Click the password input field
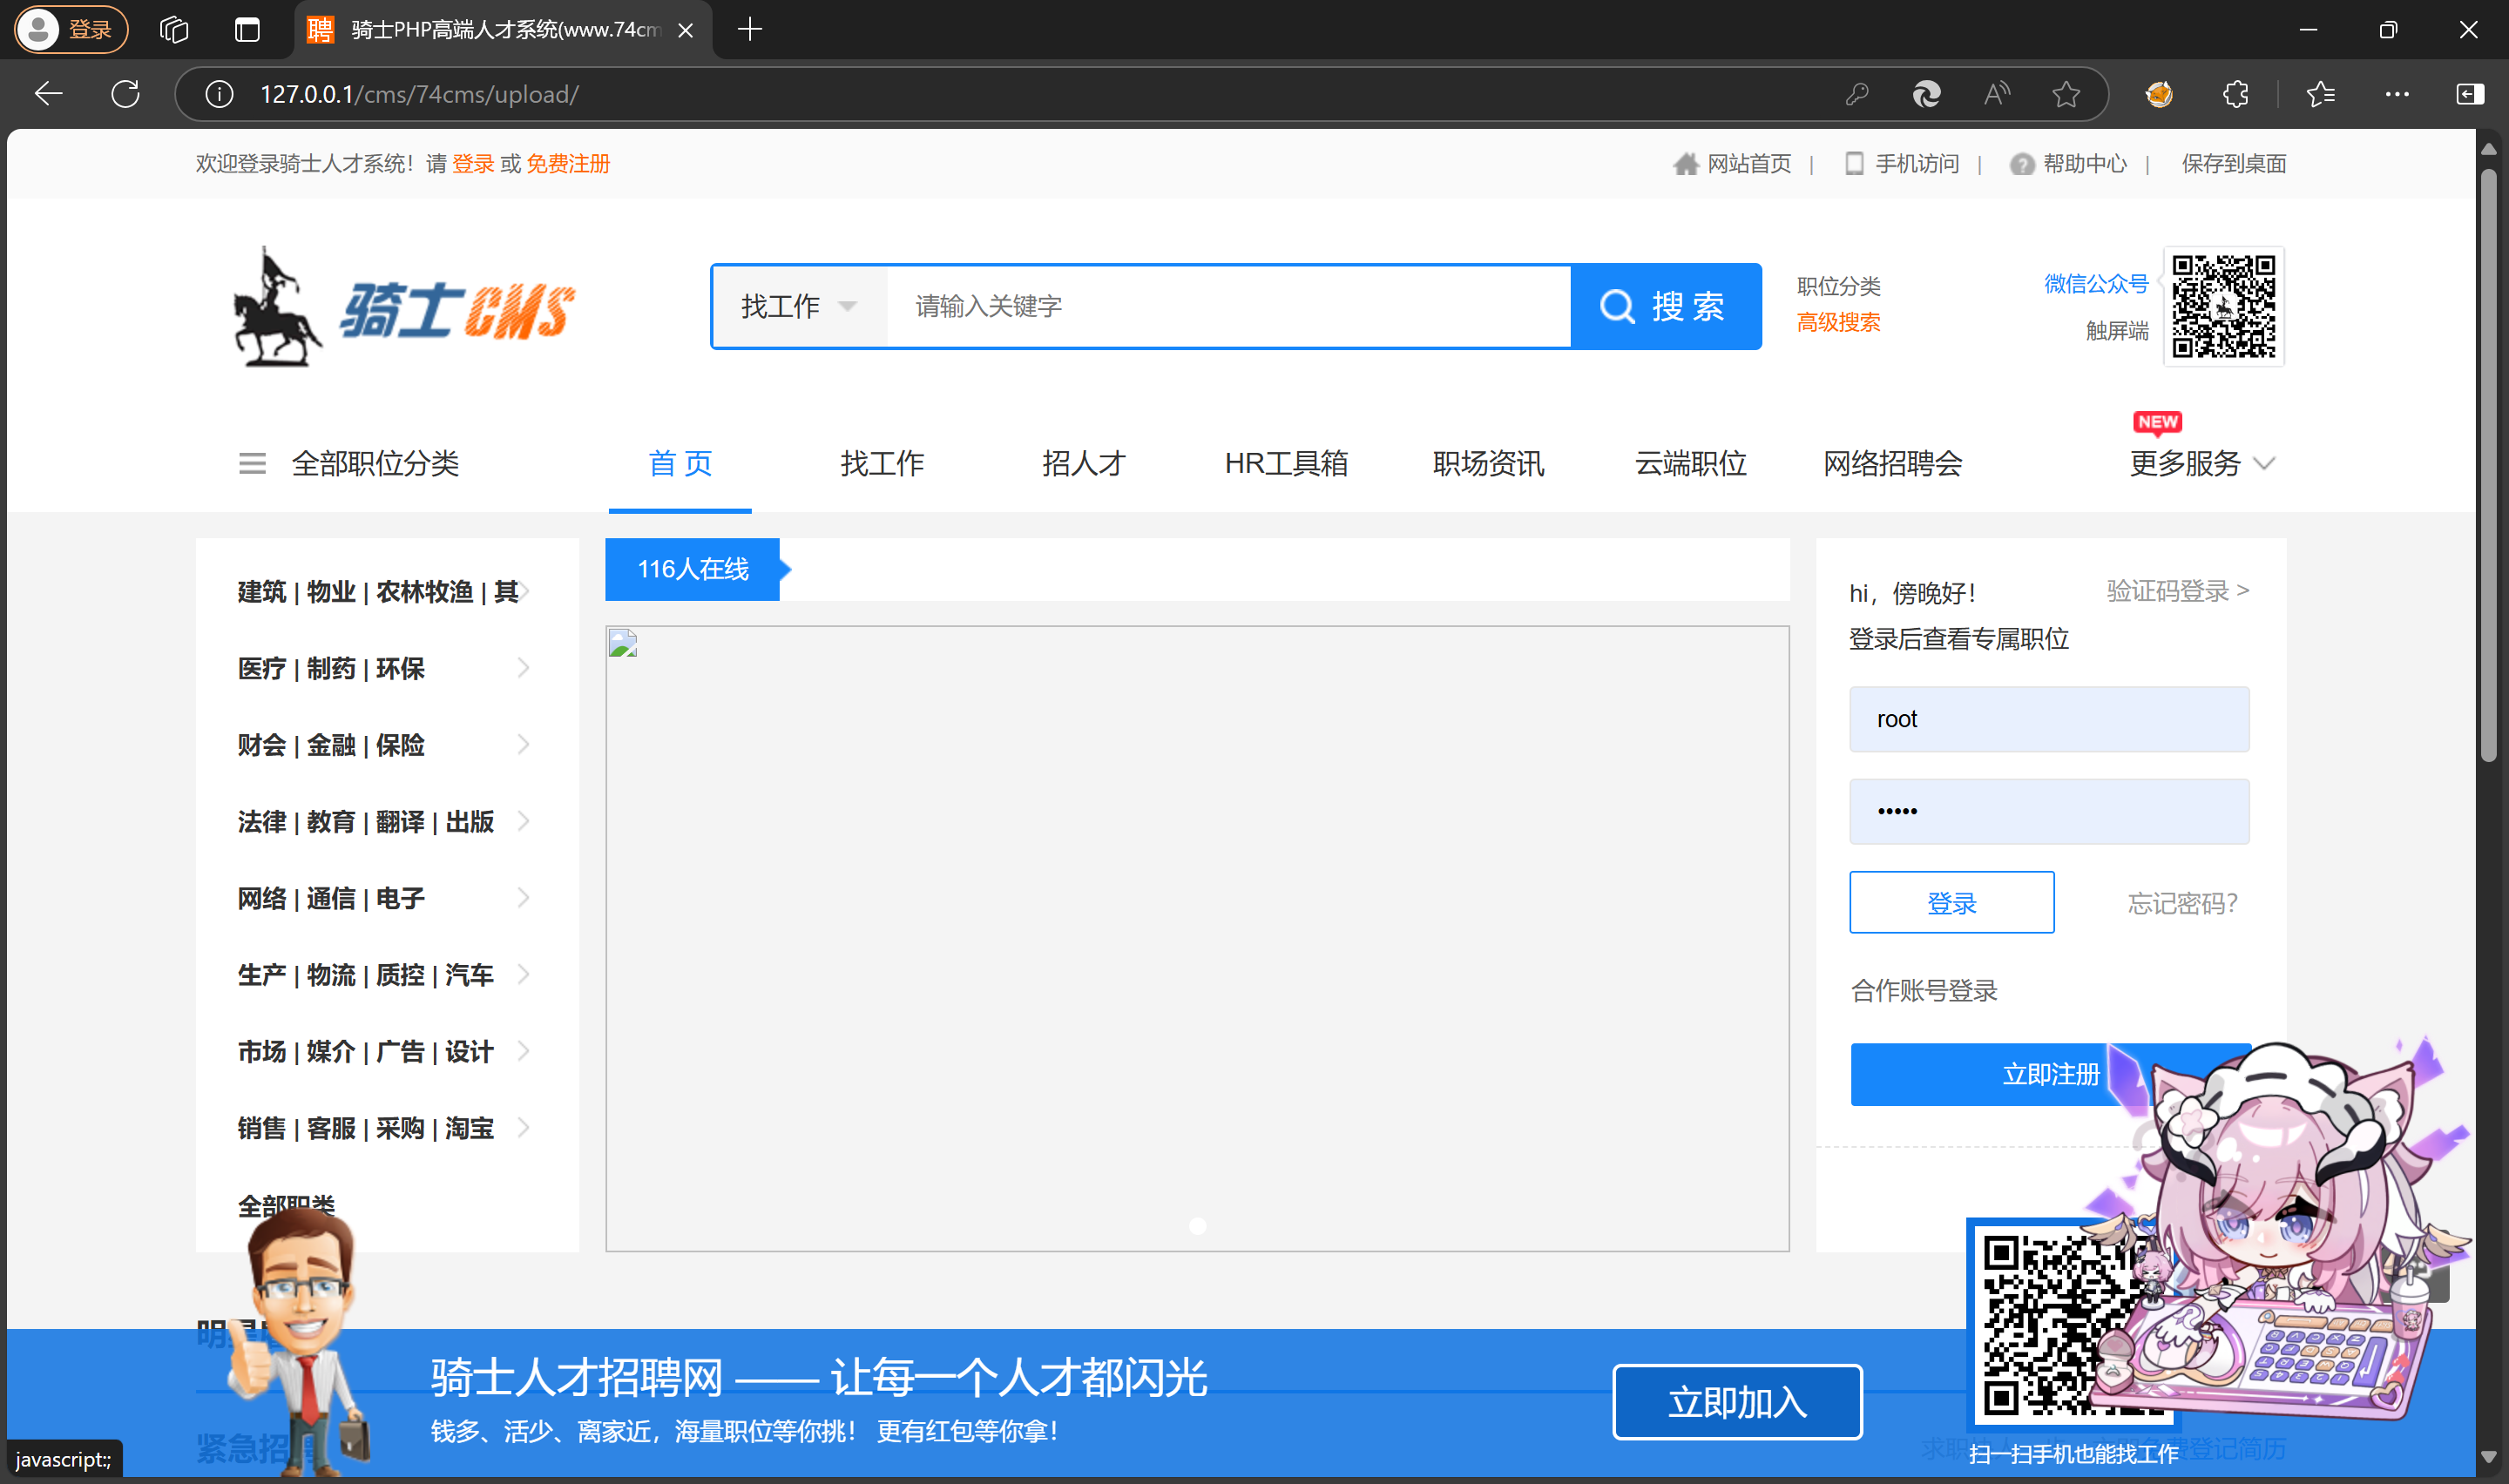 coord(2049,811)
